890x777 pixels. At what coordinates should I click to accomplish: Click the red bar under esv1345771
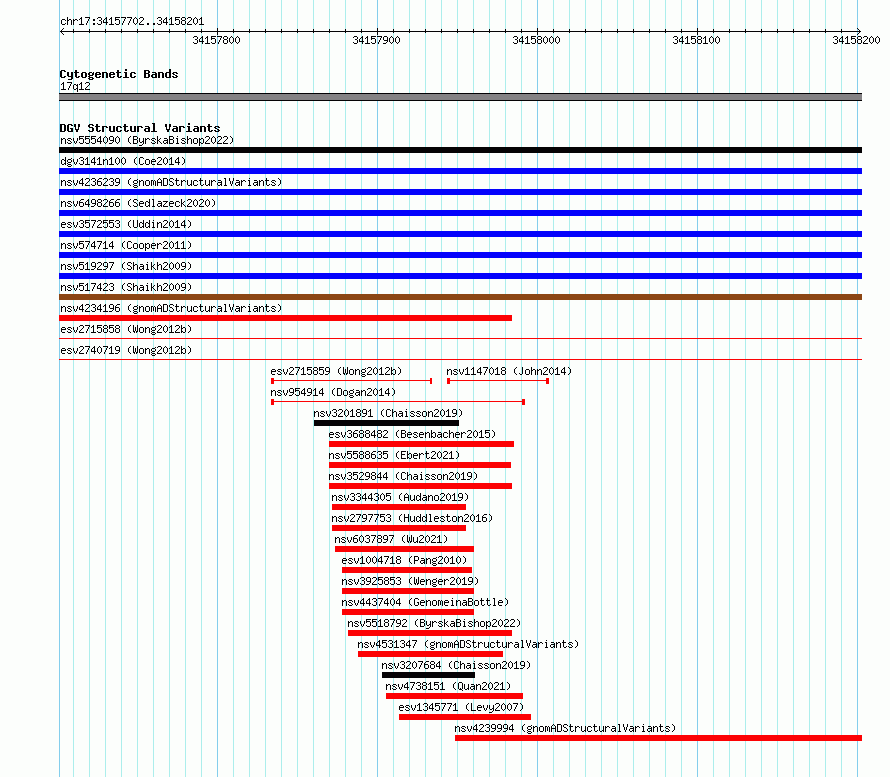465,717
